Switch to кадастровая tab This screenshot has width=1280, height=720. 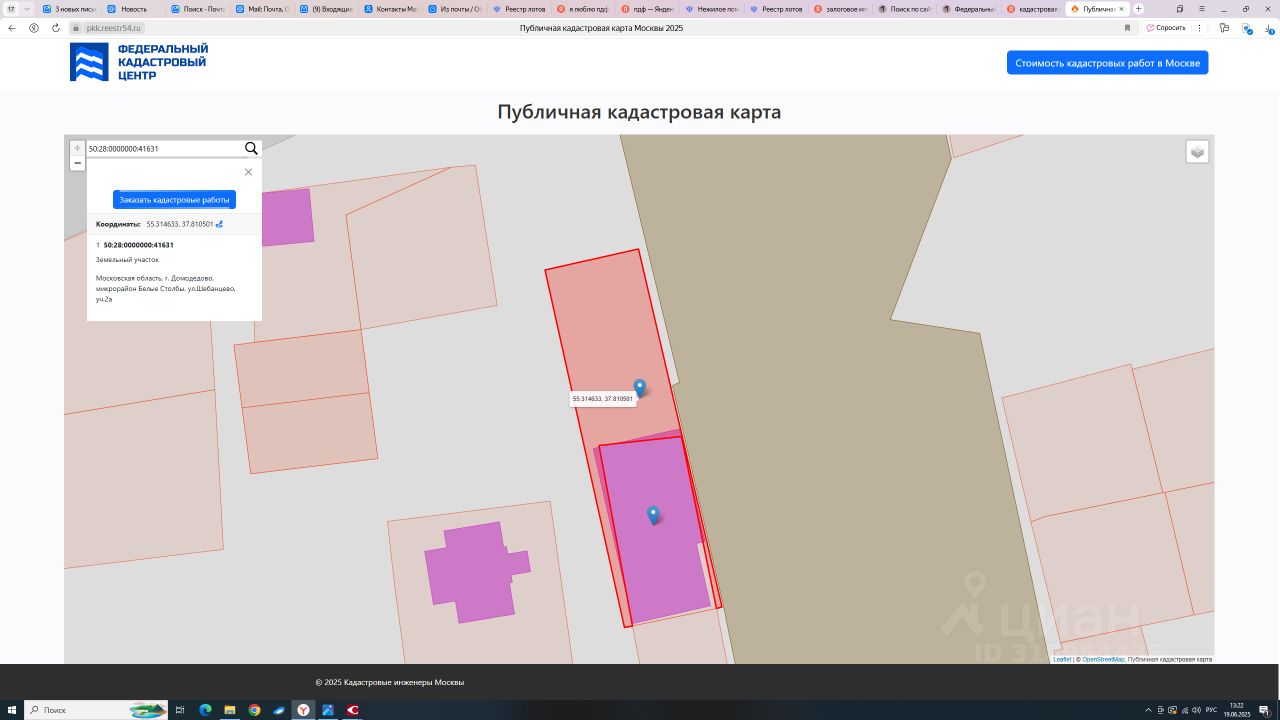pyautogui.click(x=1032, y=9)
